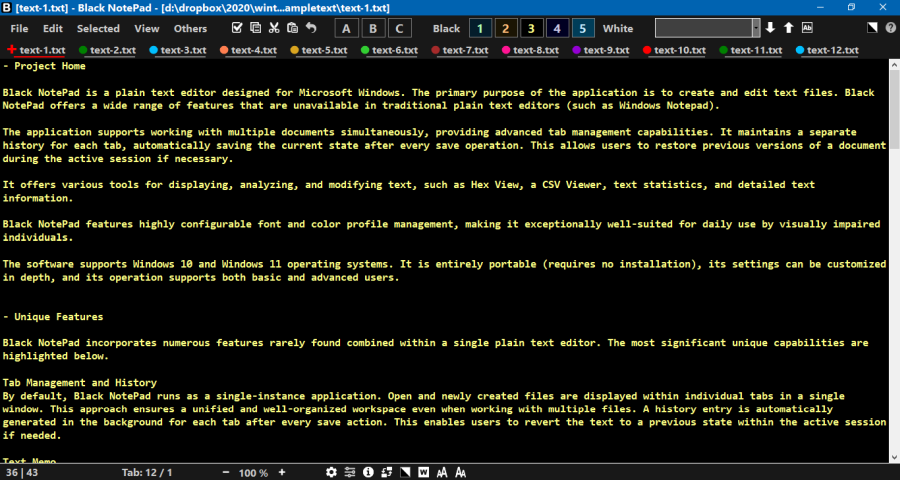Open the Others menu

click(x=190, y=29)
